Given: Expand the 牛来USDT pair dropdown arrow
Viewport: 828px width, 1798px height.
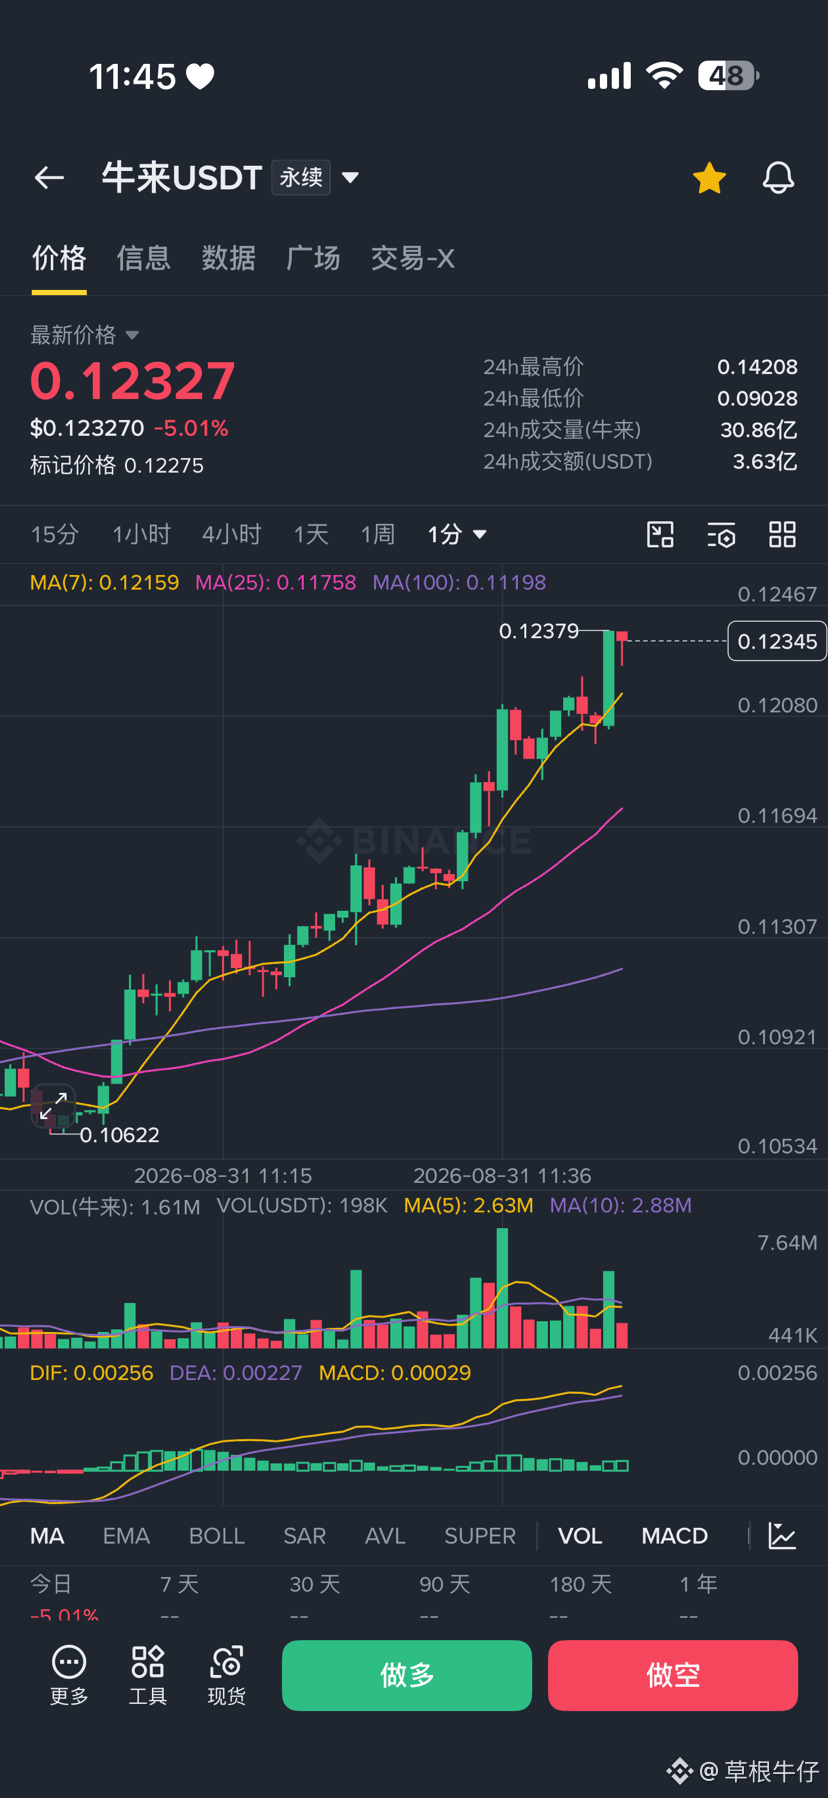Looking at the screenshot, I should click(x=350, y=178).
